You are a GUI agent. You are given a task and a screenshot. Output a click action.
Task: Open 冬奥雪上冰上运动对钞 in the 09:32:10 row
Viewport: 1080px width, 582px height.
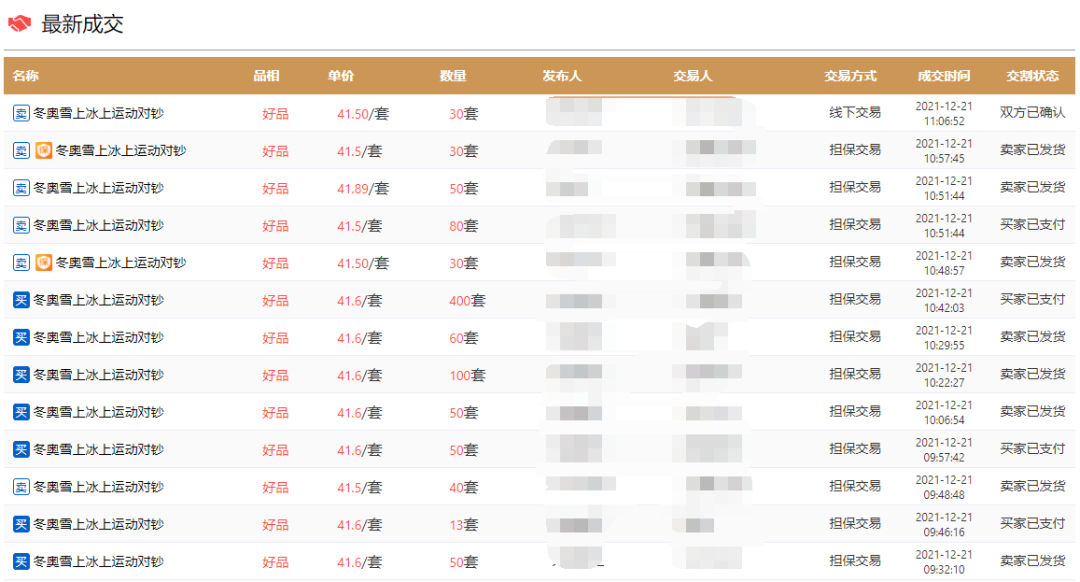tap(98, 561)
